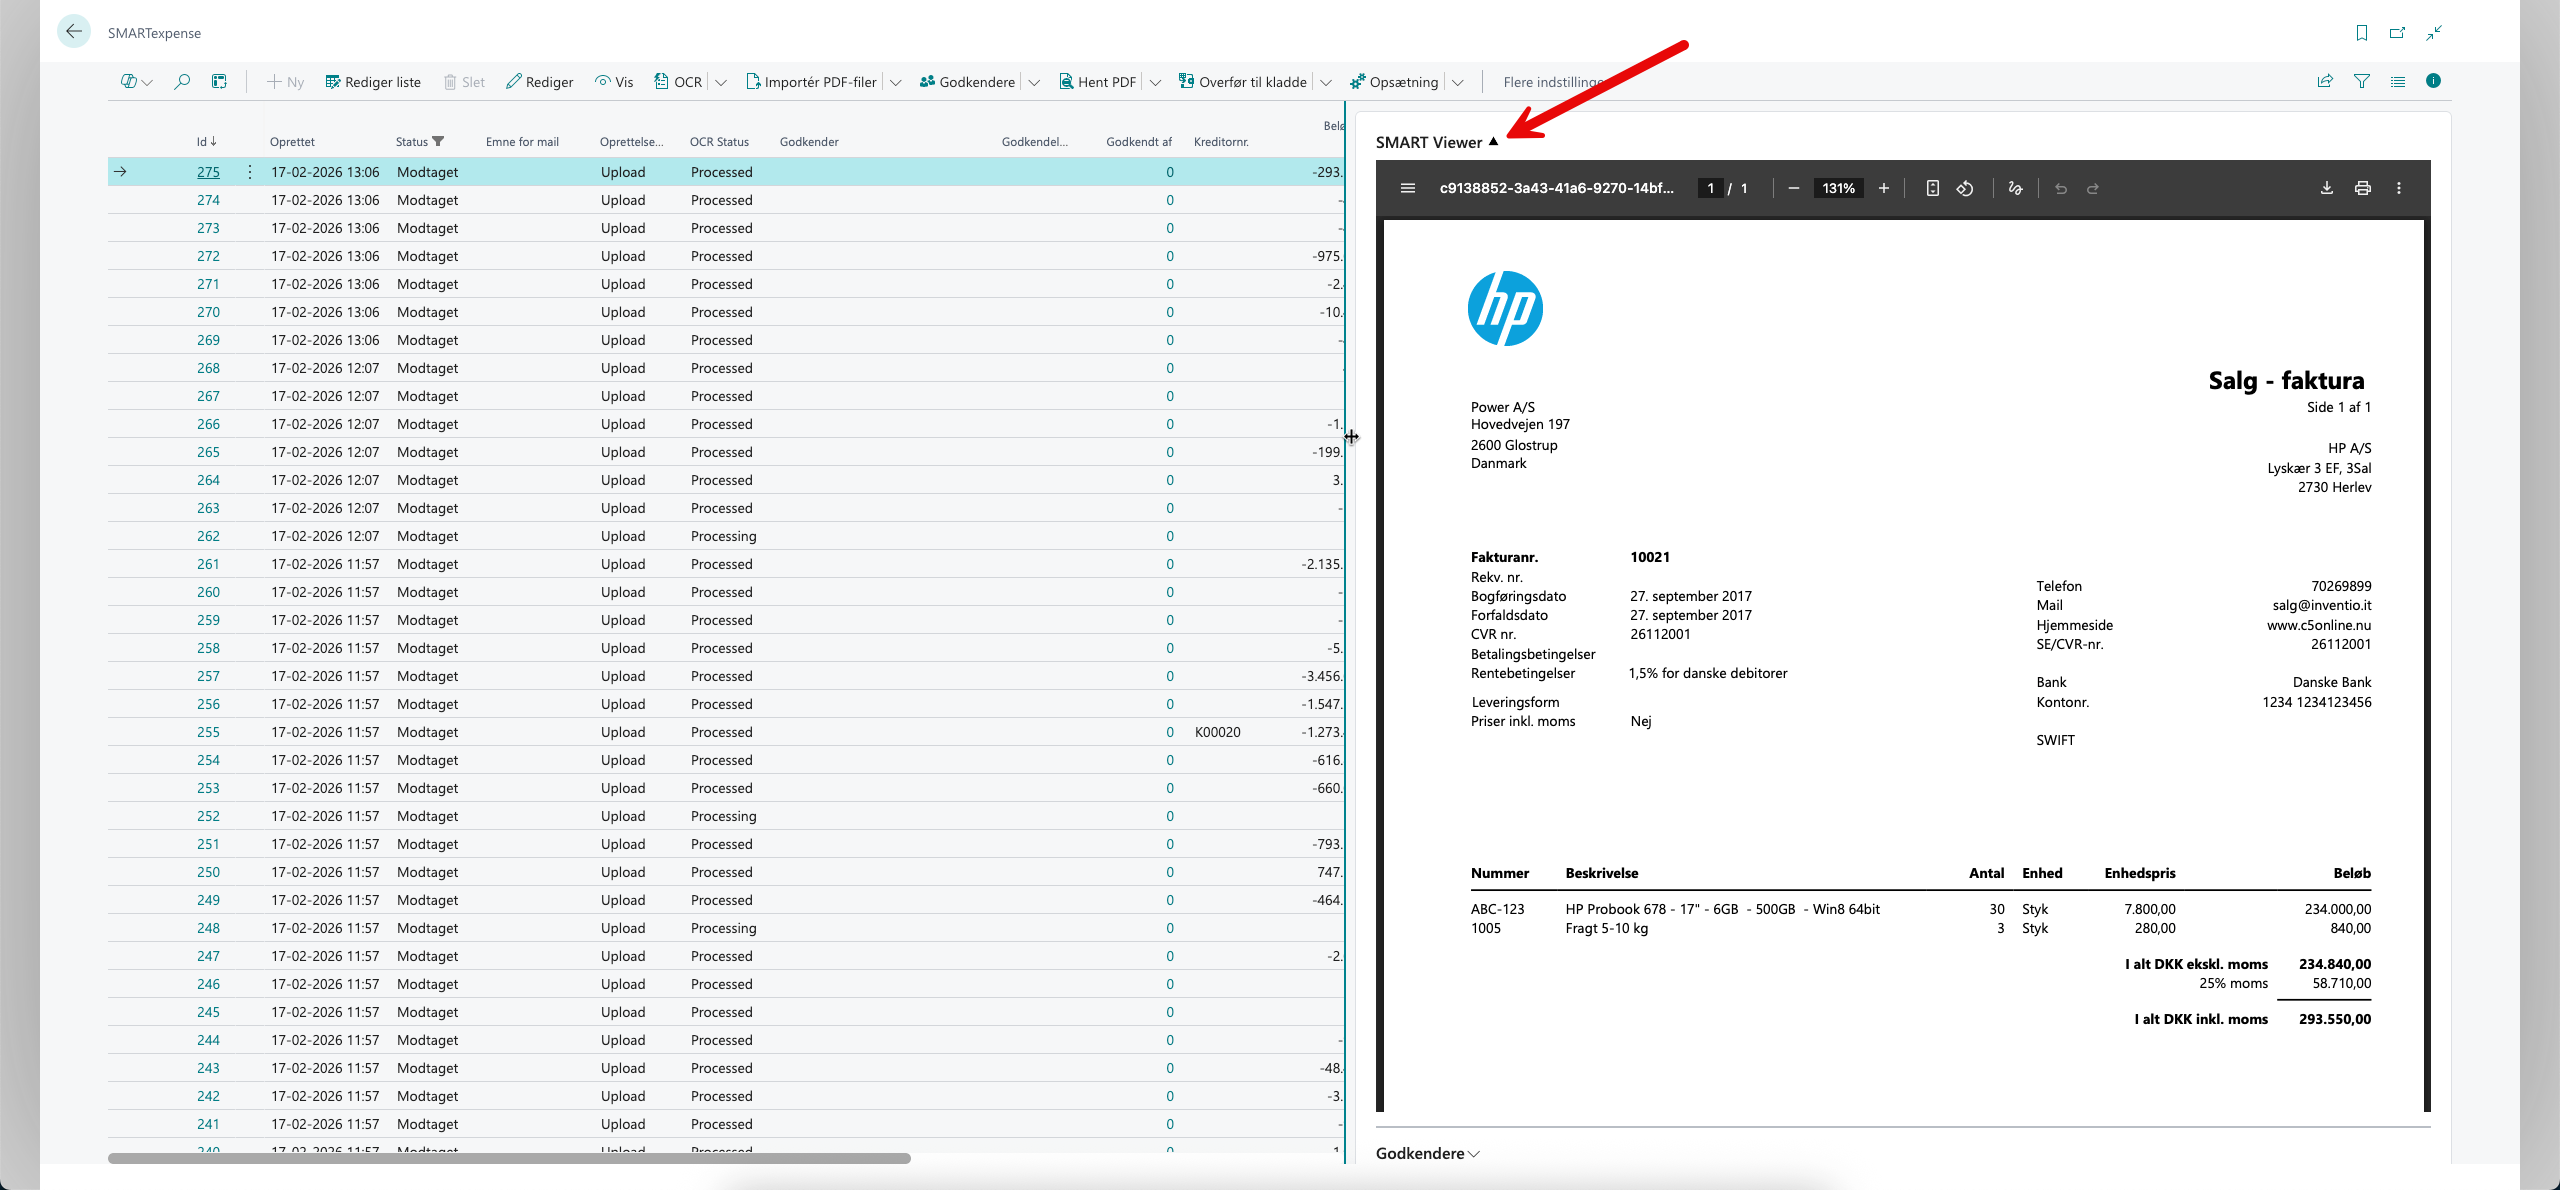Screen dimensions: 2560x1190
Task: Click zoom in plus in PDF viewer
Action: 1883,188
